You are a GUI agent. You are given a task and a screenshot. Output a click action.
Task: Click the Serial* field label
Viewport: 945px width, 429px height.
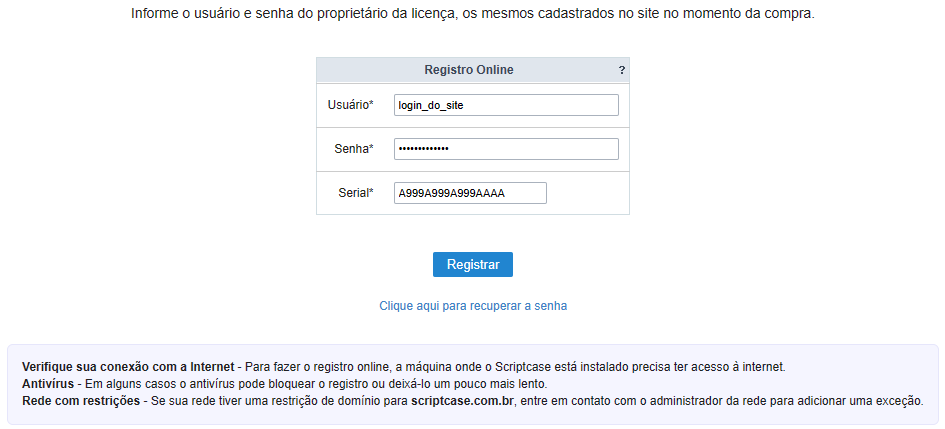(356, 193)
